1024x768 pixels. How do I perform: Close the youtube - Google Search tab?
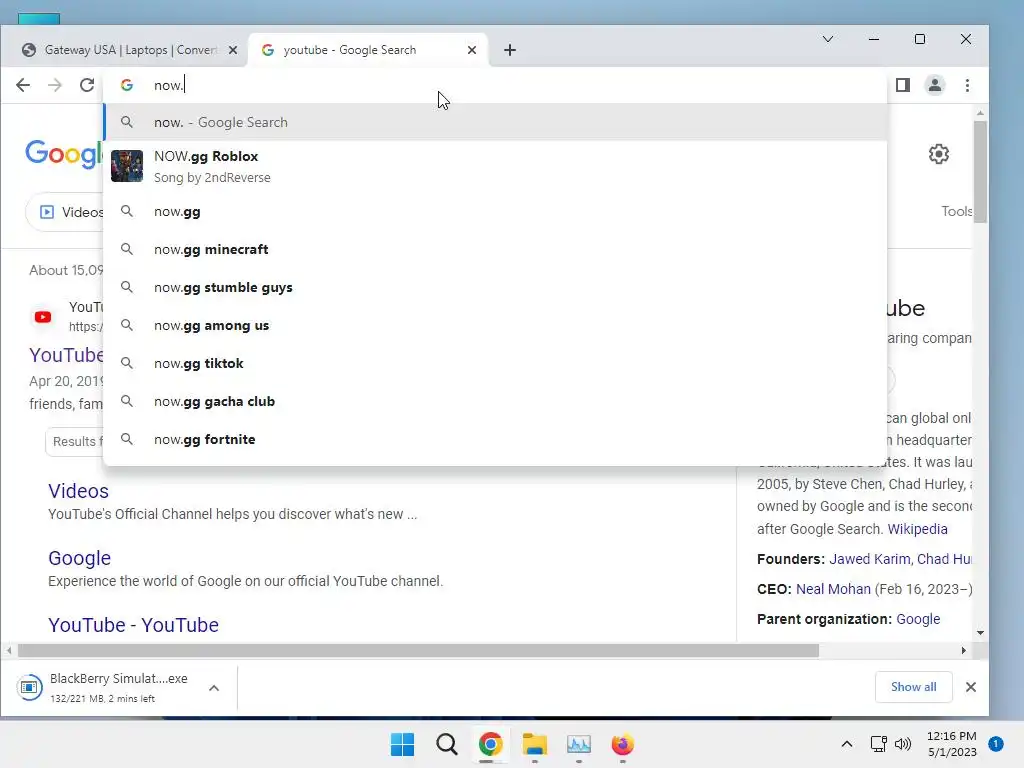point(472,50)
